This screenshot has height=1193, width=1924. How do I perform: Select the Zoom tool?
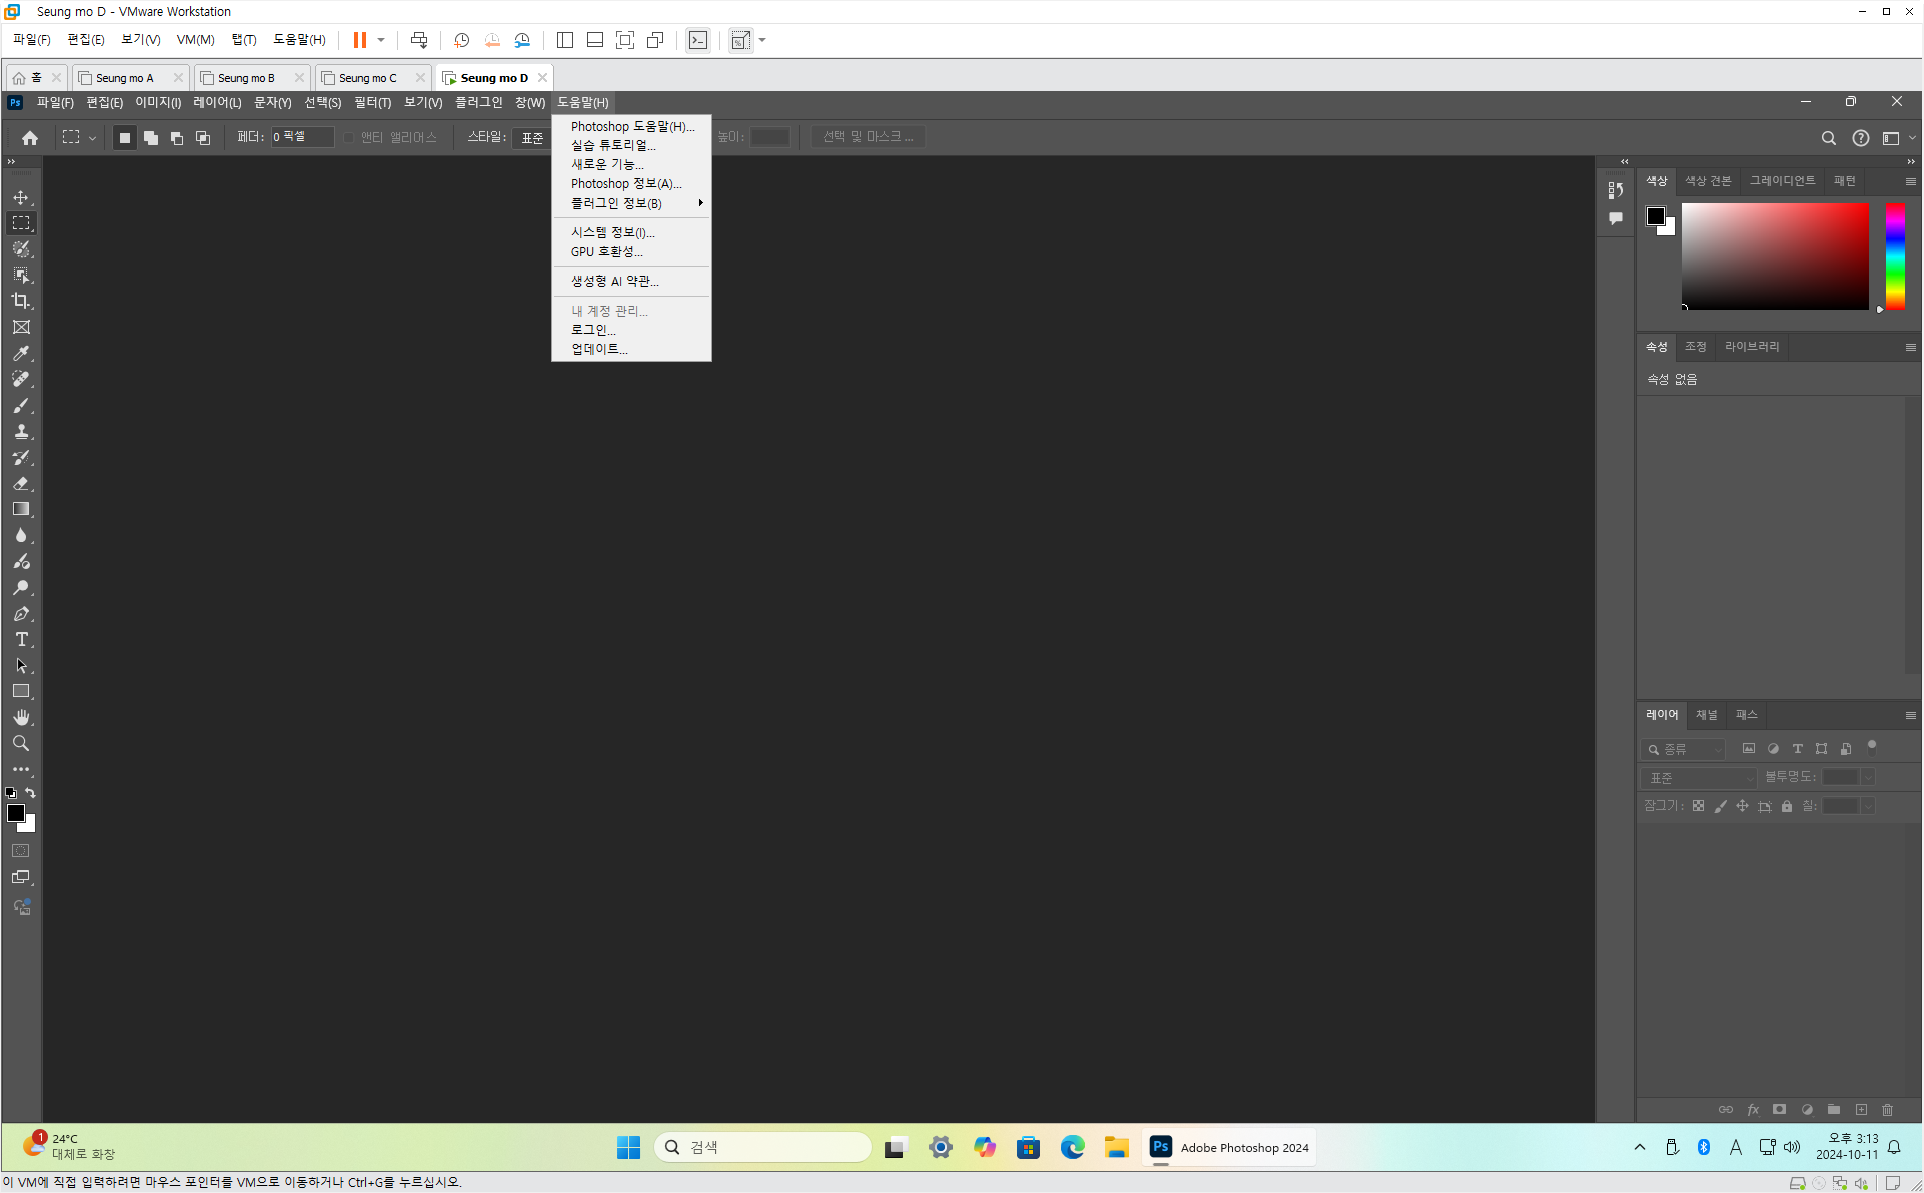[21, 743]
